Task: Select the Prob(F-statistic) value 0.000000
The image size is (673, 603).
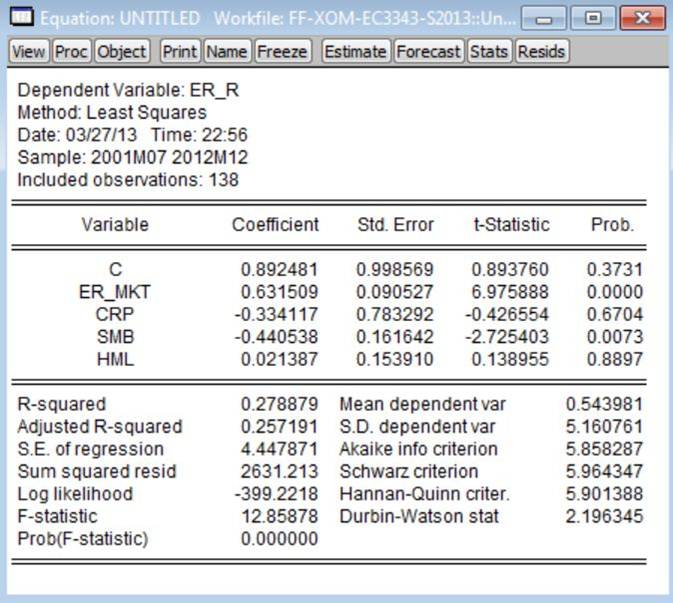Action: 279,538
